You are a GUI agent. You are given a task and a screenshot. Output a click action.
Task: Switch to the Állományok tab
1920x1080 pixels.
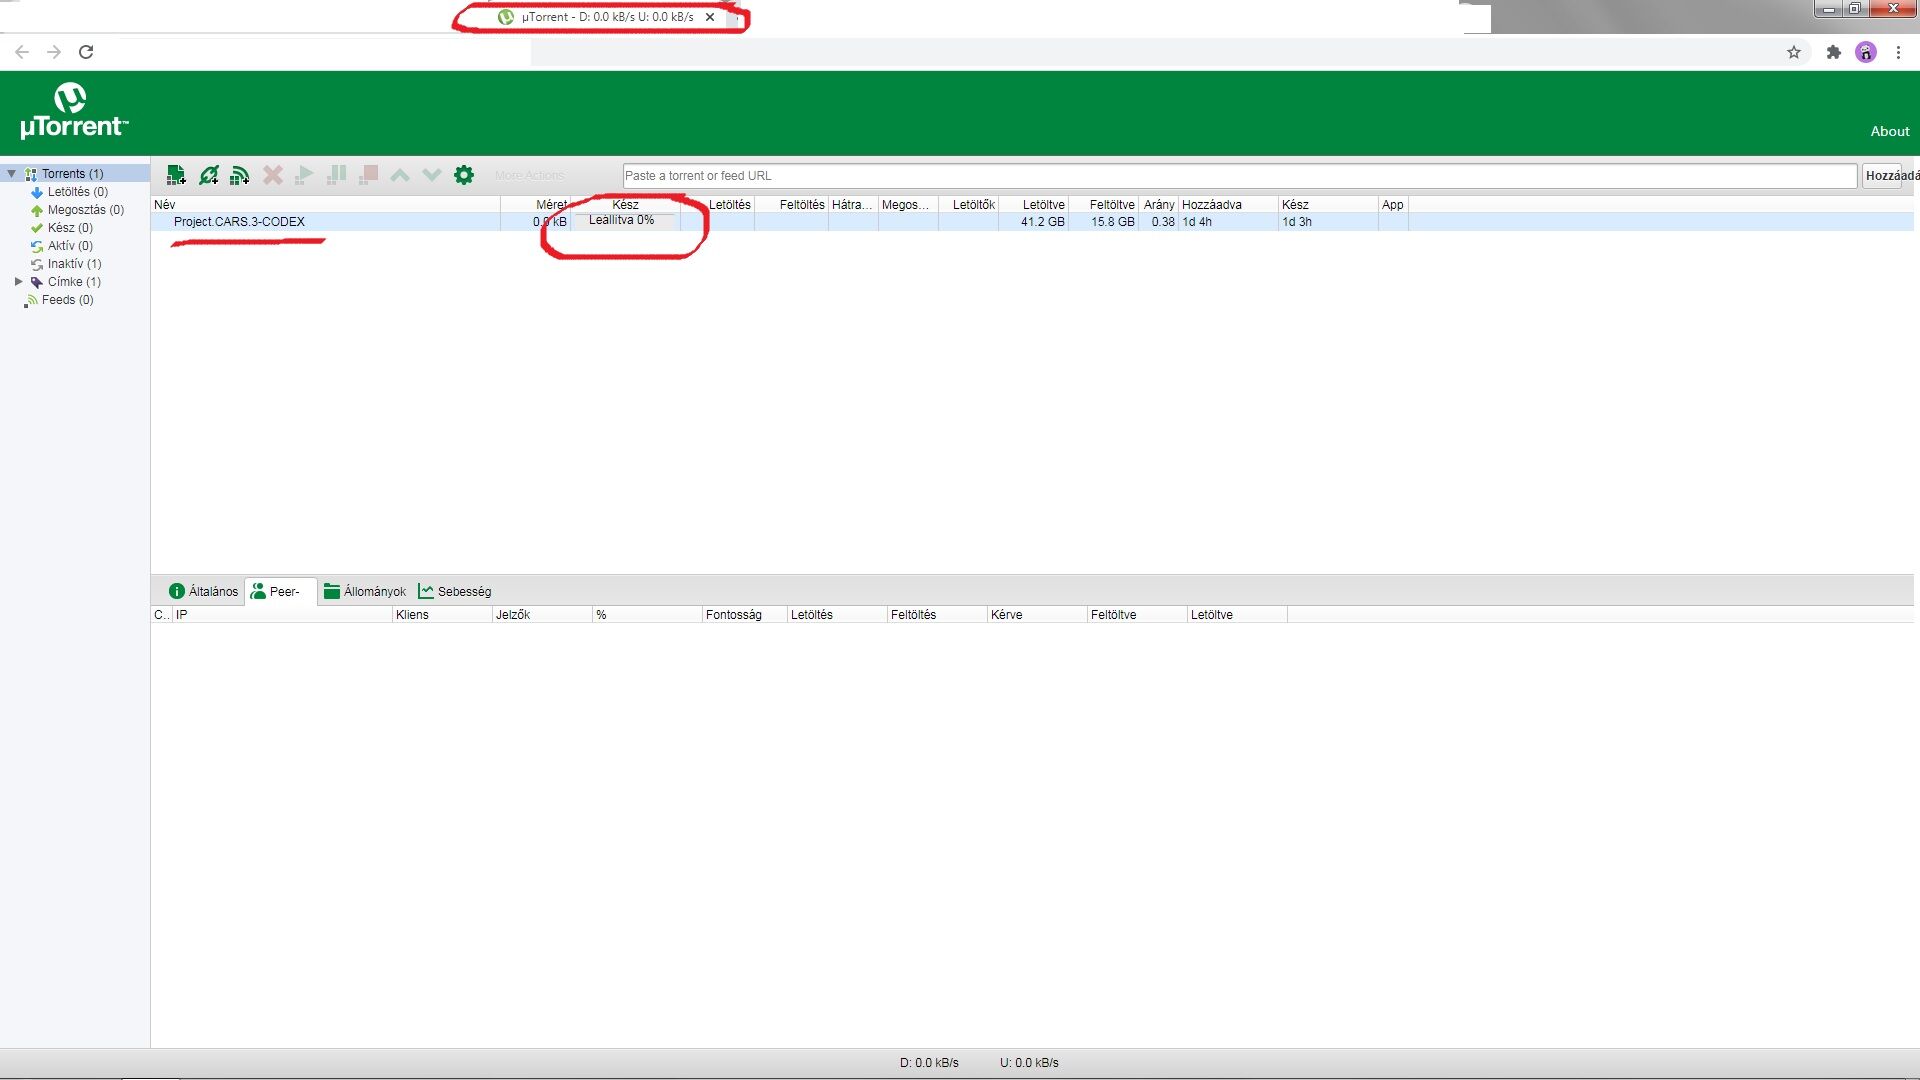pos(365,591)
